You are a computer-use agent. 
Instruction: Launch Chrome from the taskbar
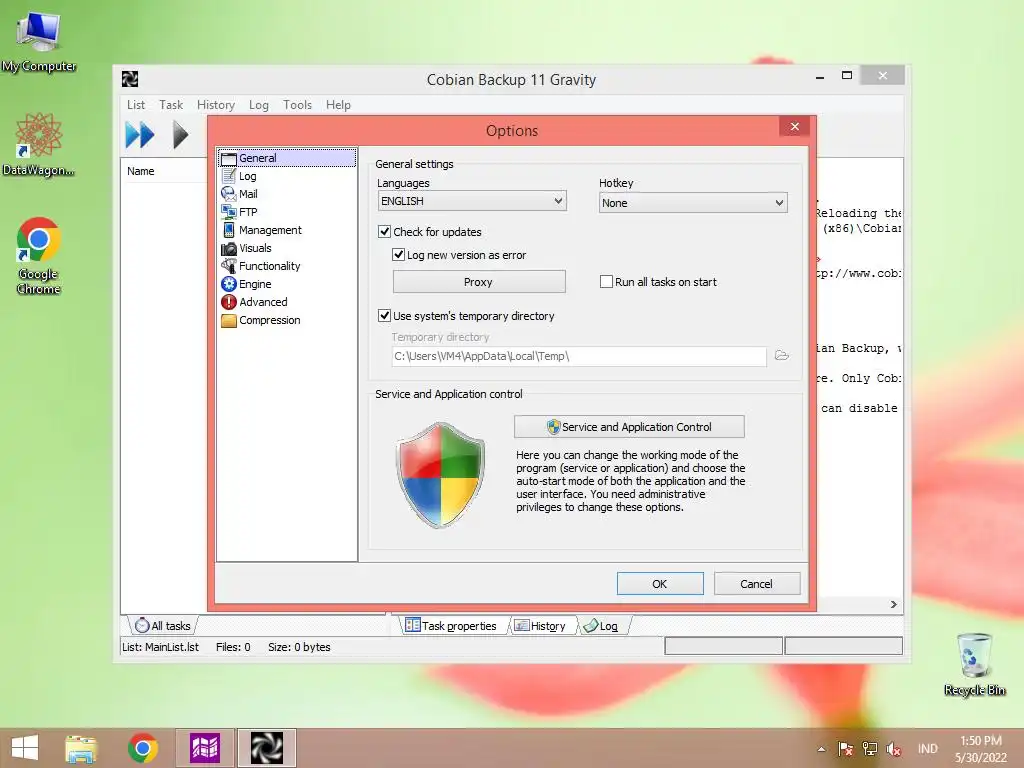[x=142, y=748]
